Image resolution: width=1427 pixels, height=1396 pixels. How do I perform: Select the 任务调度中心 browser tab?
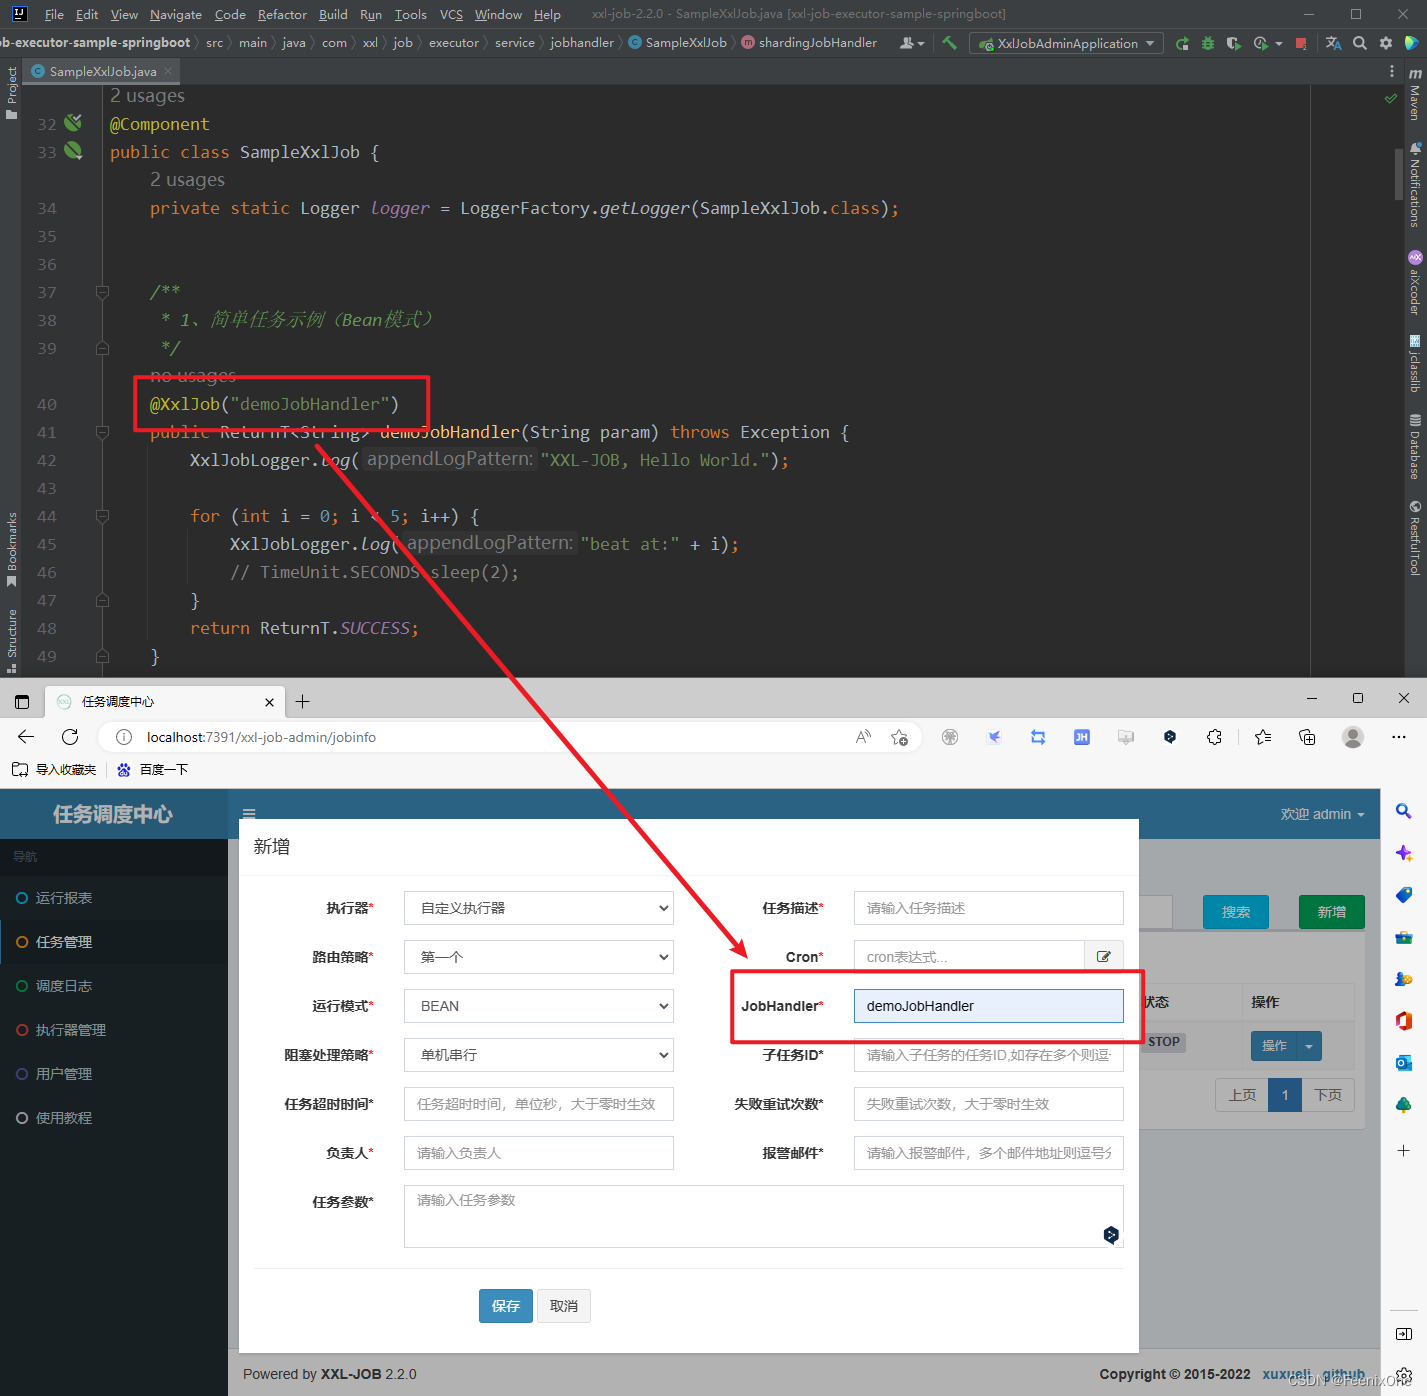165,701
